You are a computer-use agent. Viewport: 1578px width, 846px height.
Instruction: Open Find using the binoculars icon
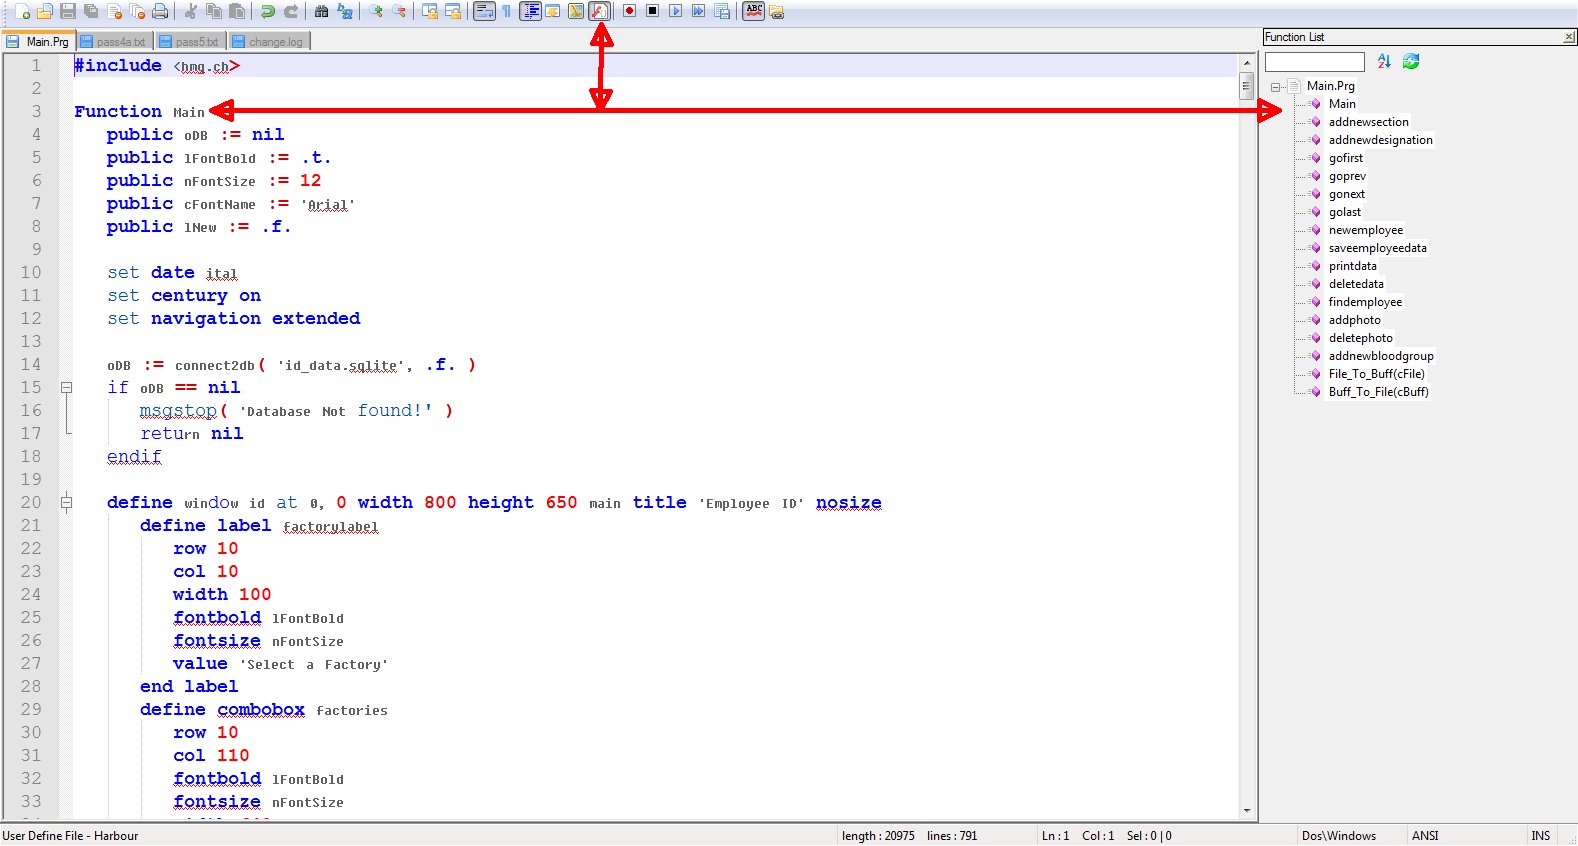pos(322,11)
